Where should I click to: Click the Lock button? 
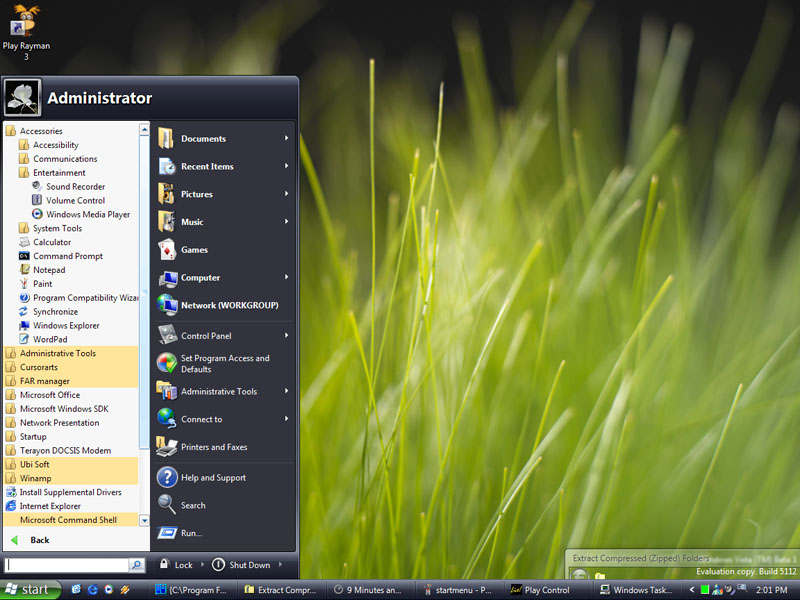click(x=176, y=564)
